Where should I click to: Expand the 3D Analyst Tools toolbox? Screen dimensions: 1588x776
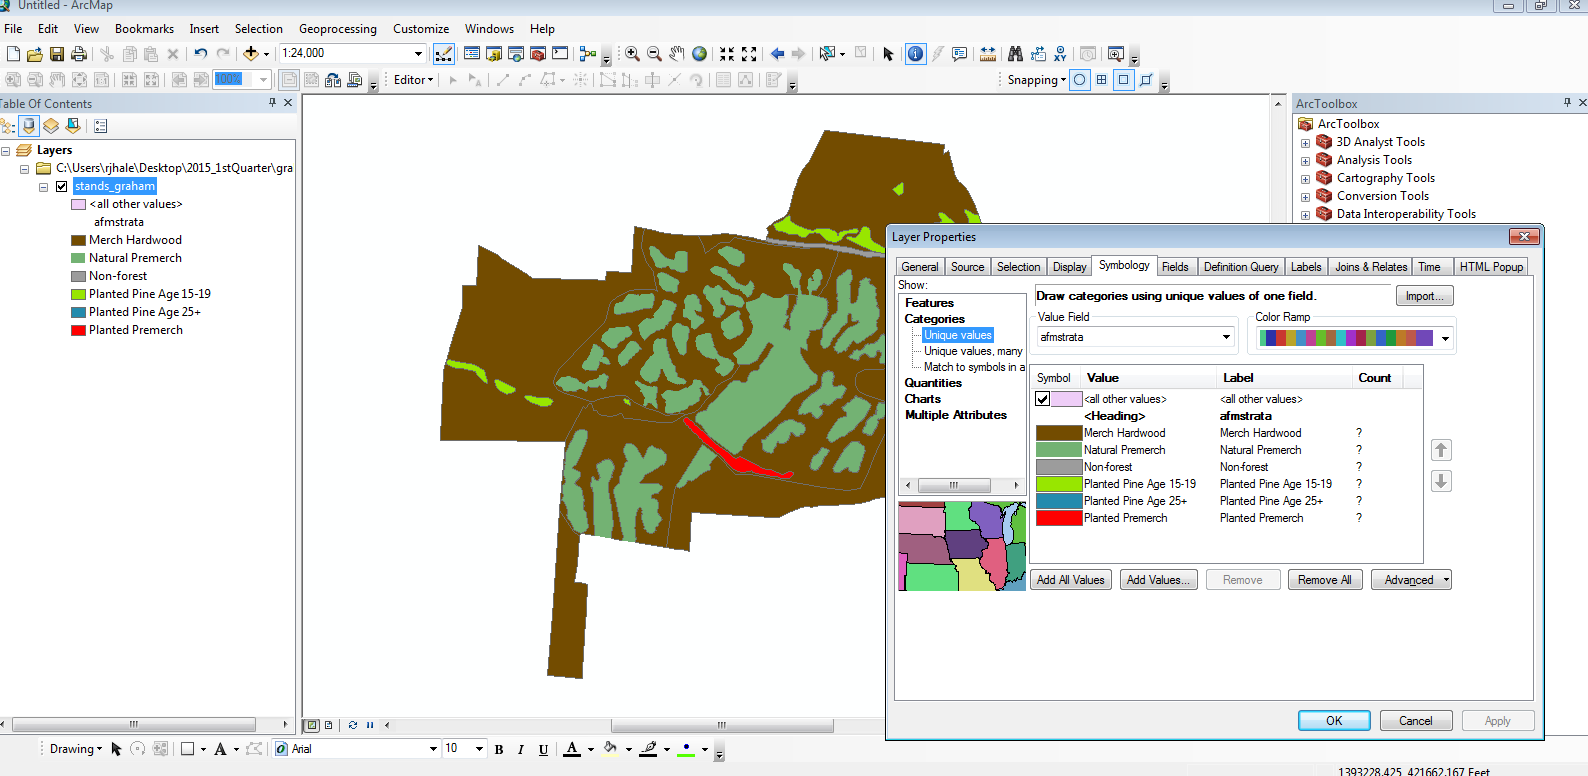pos(1305,143)
